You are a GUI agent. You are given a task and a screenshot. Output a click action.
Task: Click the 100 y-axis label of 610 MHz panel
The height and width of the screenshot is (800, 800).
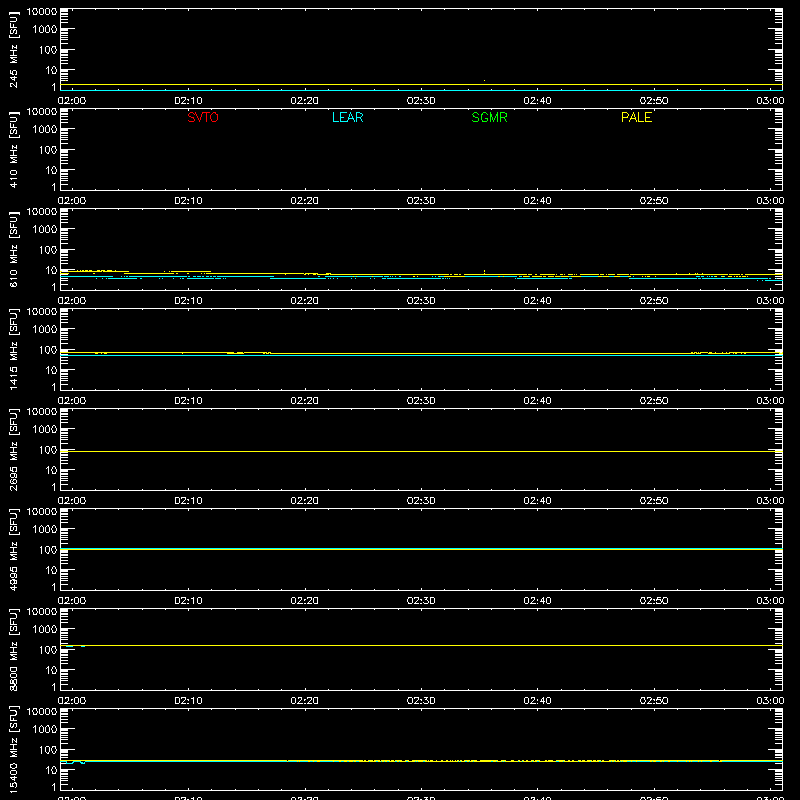[48, 249]
